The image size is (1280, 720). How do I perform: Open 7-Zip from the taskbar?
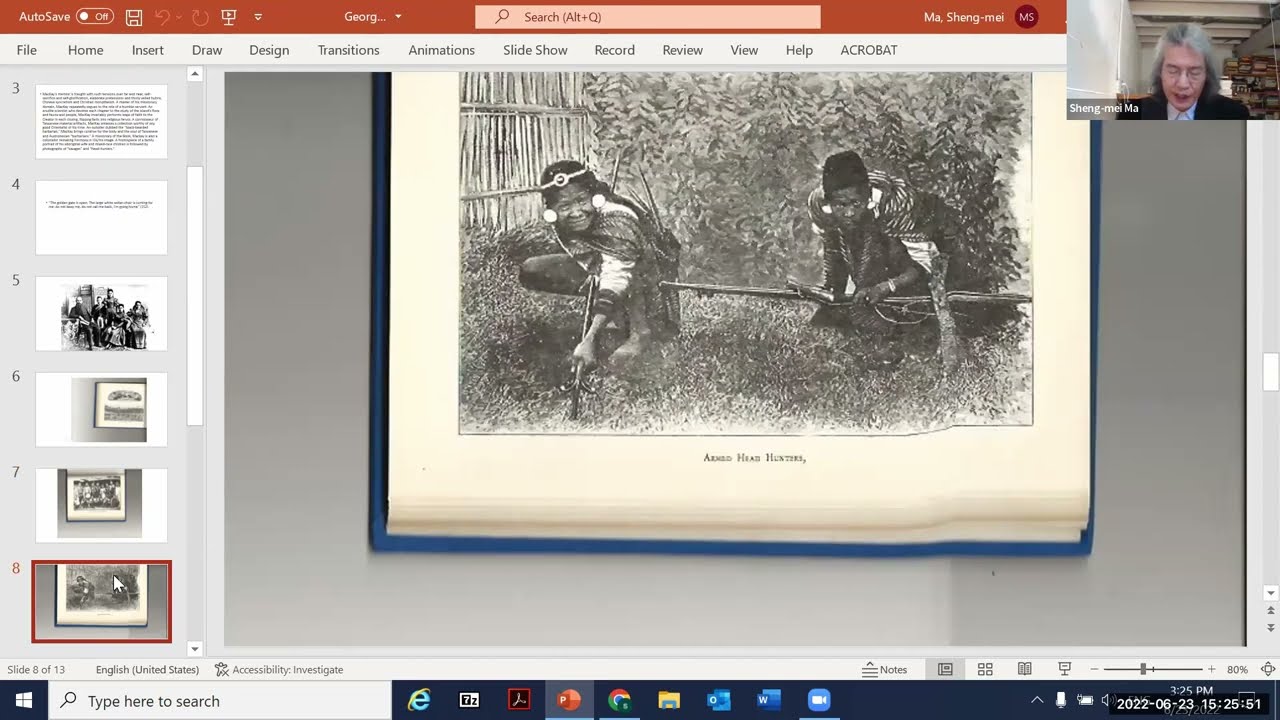tap(469, 700)
